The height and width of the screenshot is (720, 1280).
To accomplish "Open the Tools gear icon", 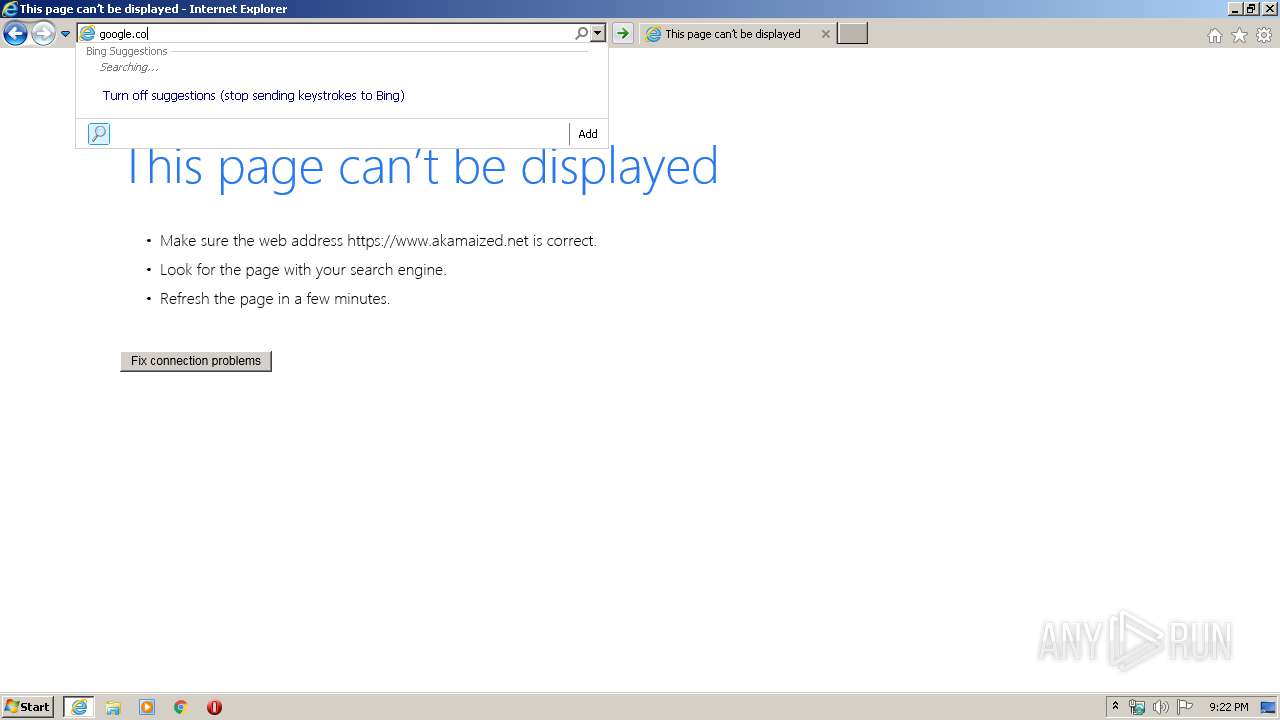I will click(x=1264, y=35).
